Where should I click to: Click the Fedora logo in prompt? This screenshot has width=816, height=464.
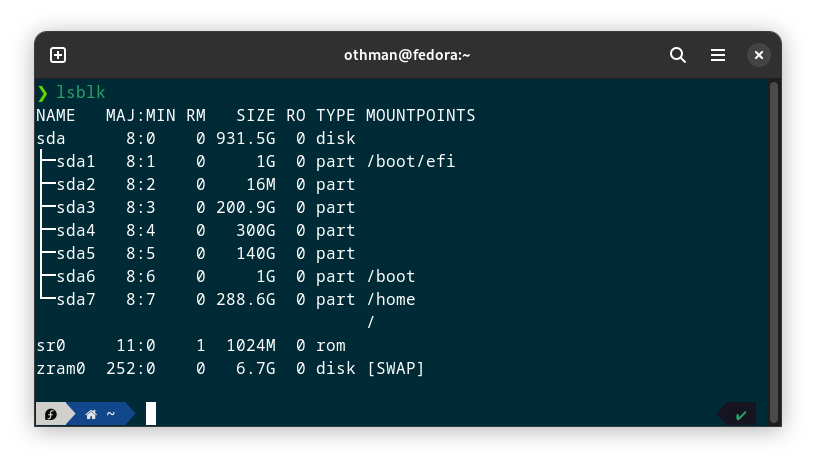coord(51,414)
